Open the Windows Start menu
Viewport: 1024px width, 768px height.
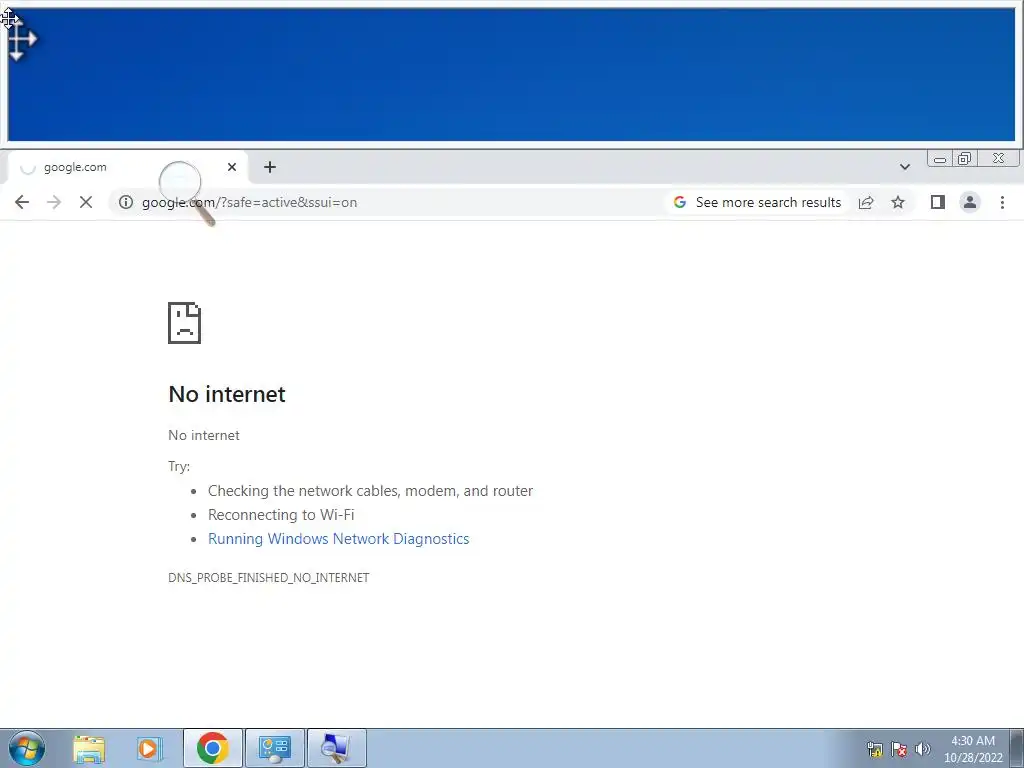pos(27,748)
